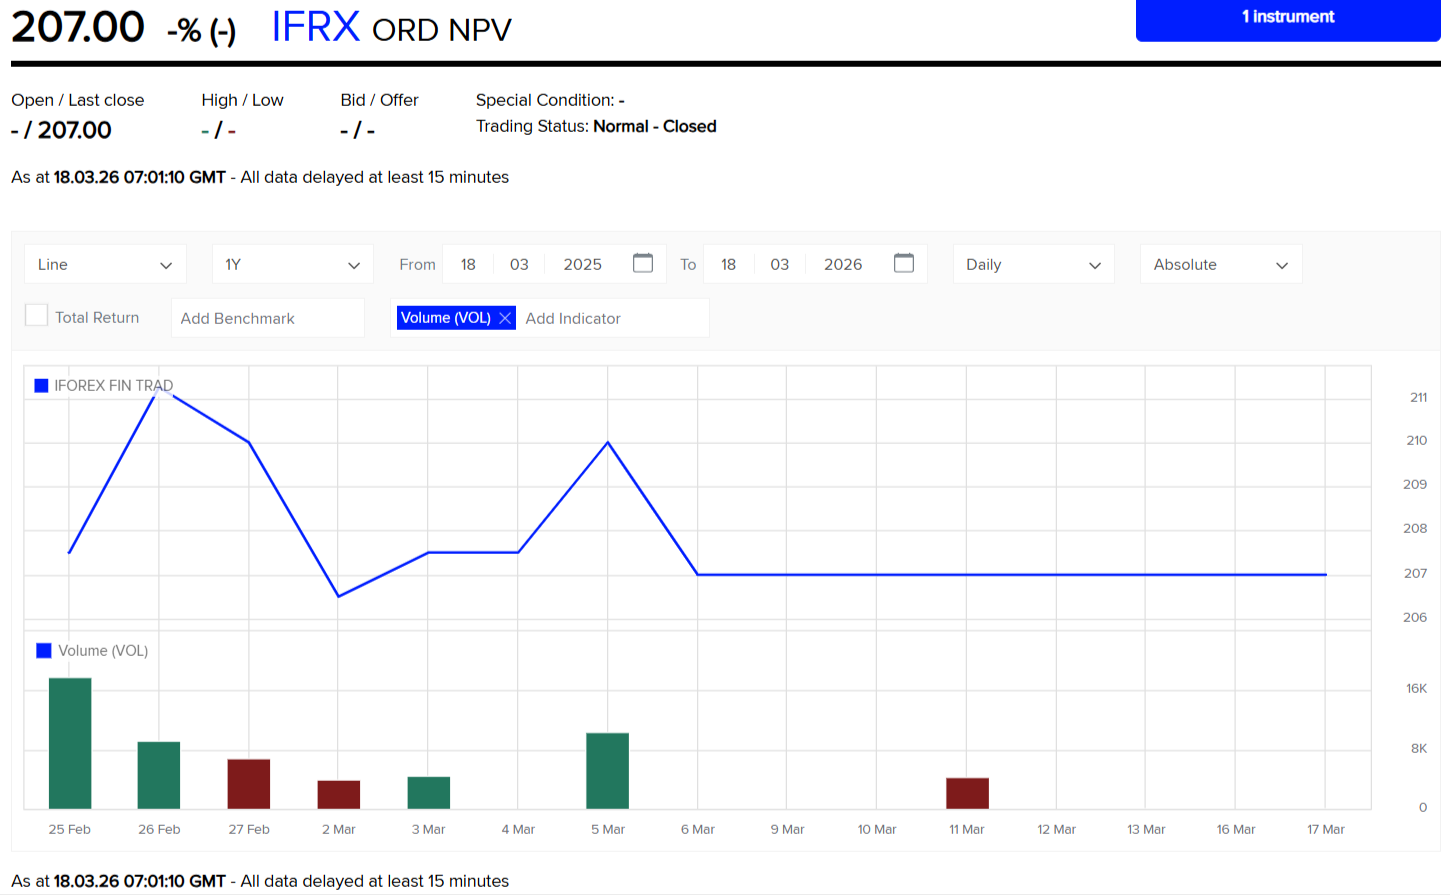Open the To date calendar picker icon

click(x=904, y=263)
